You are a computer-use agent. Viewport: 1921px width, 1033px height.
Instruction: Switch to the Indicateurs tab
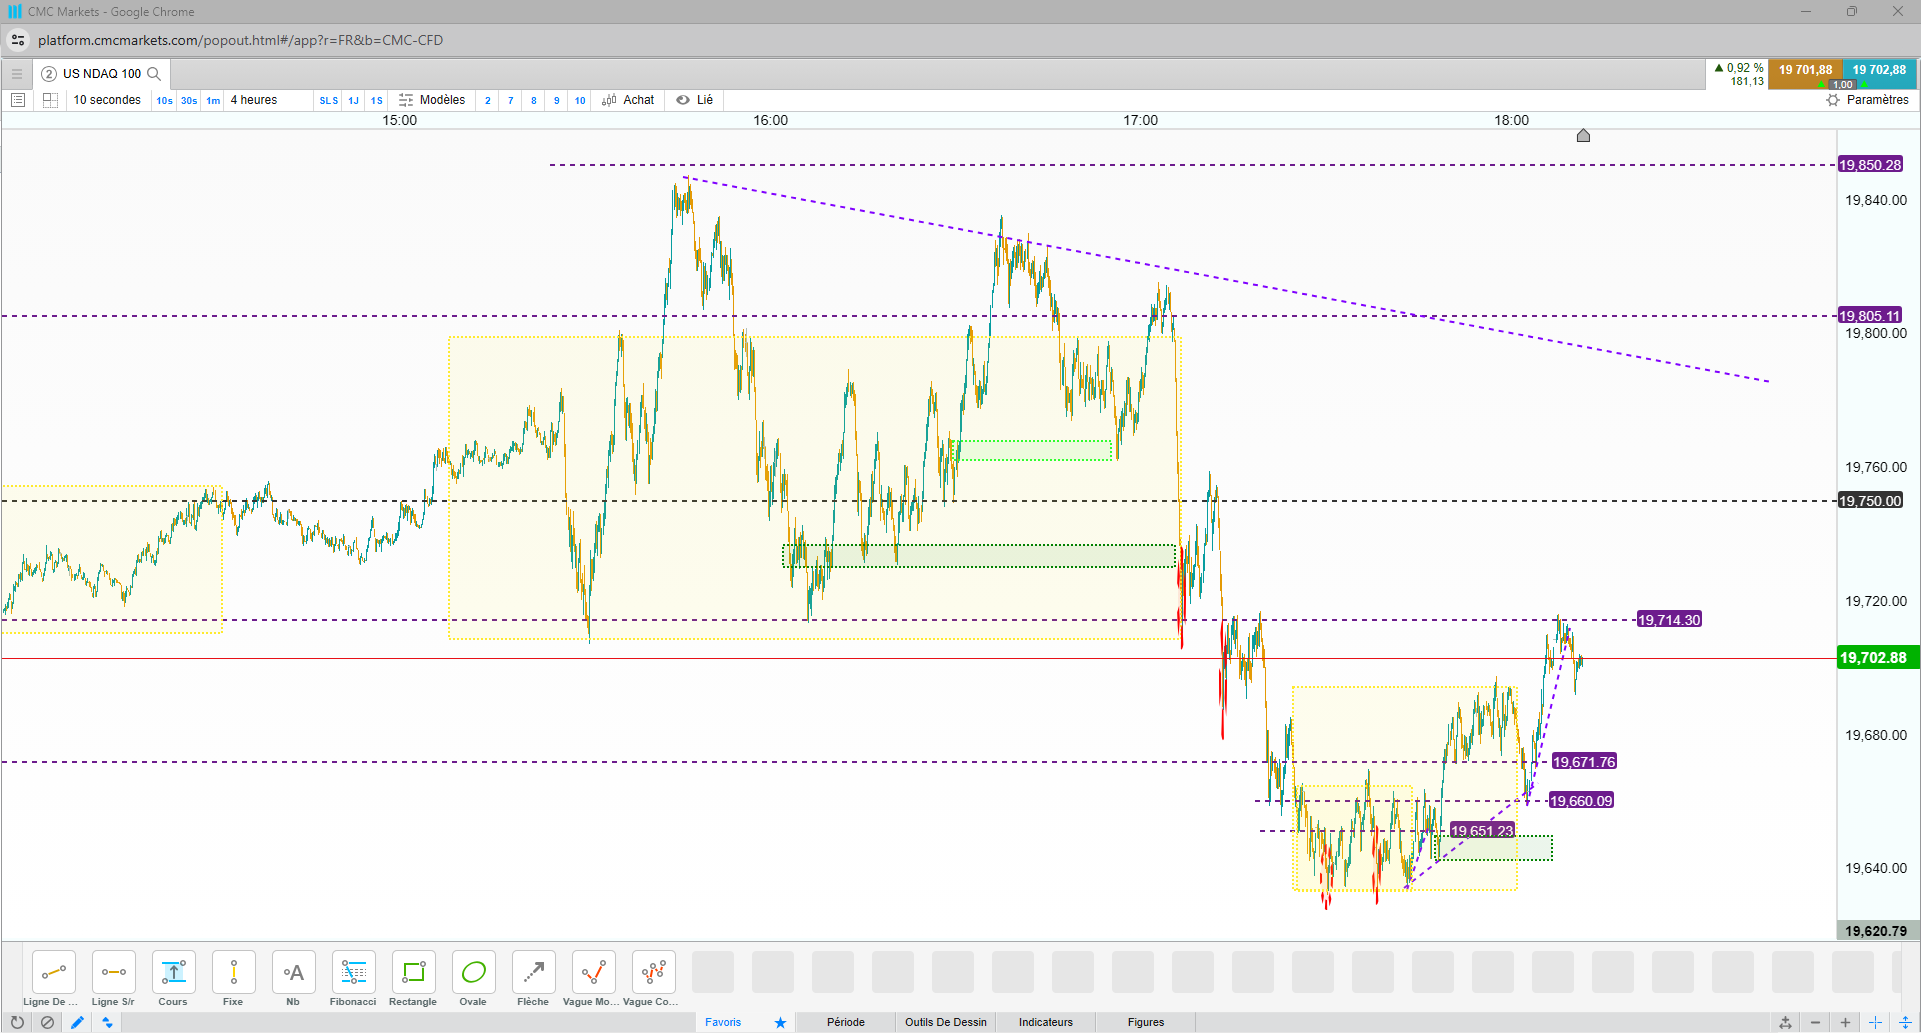1045,1022
